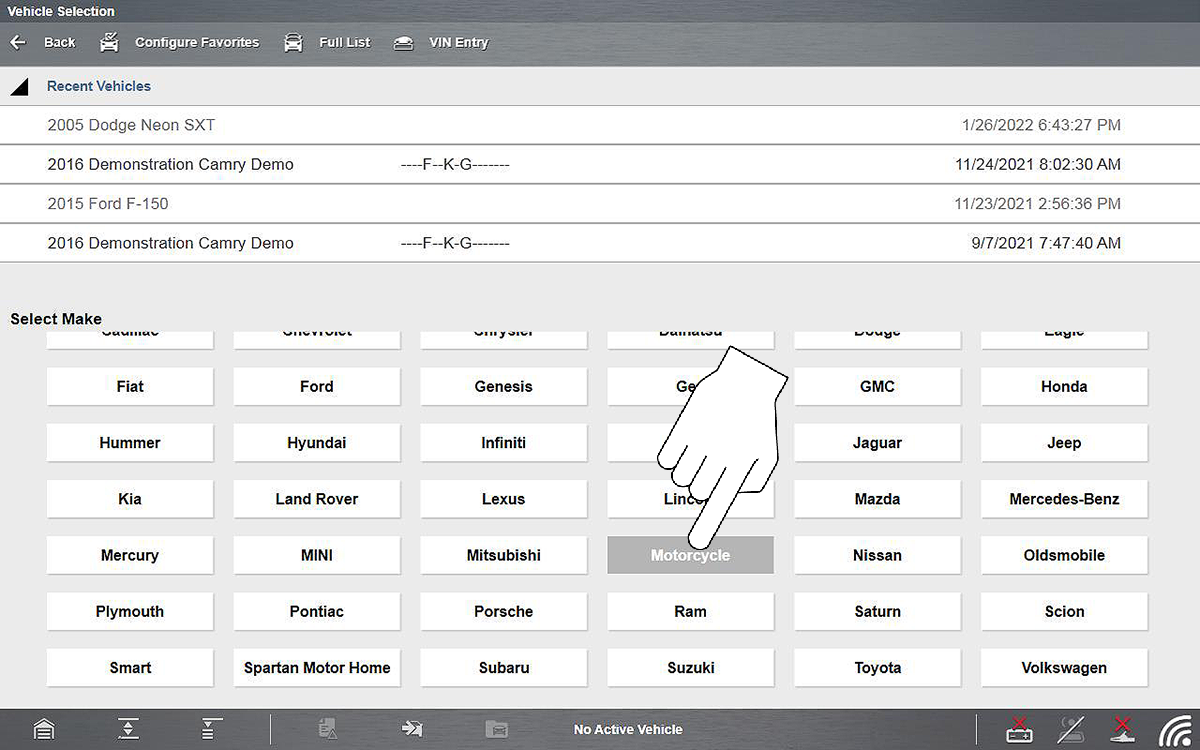Image resolution: width=1200 pixels, height=750 pixels.
Task: Click the battery connection status icon
Action: [1018, 729]
